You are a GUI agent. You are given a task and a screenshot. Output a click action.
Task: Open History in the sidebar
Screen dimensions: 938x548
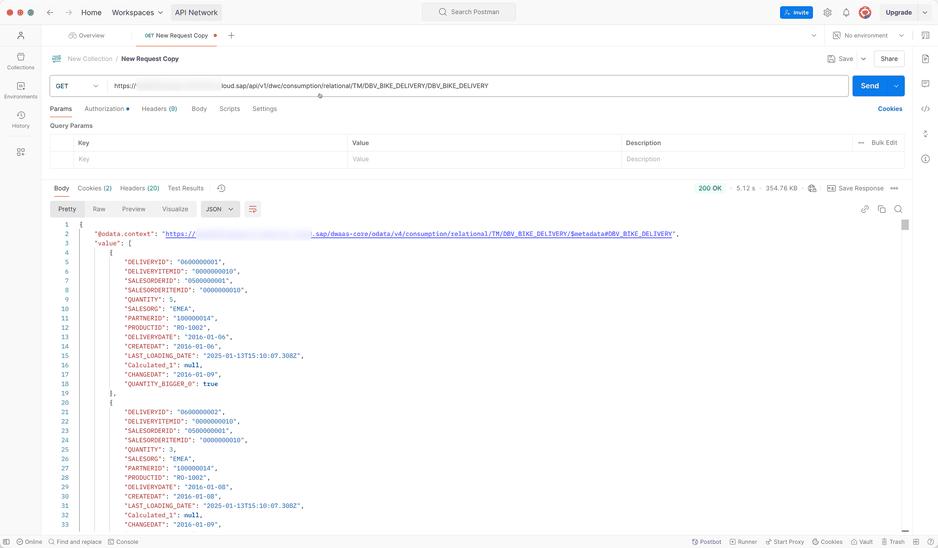tap(21, 120)
